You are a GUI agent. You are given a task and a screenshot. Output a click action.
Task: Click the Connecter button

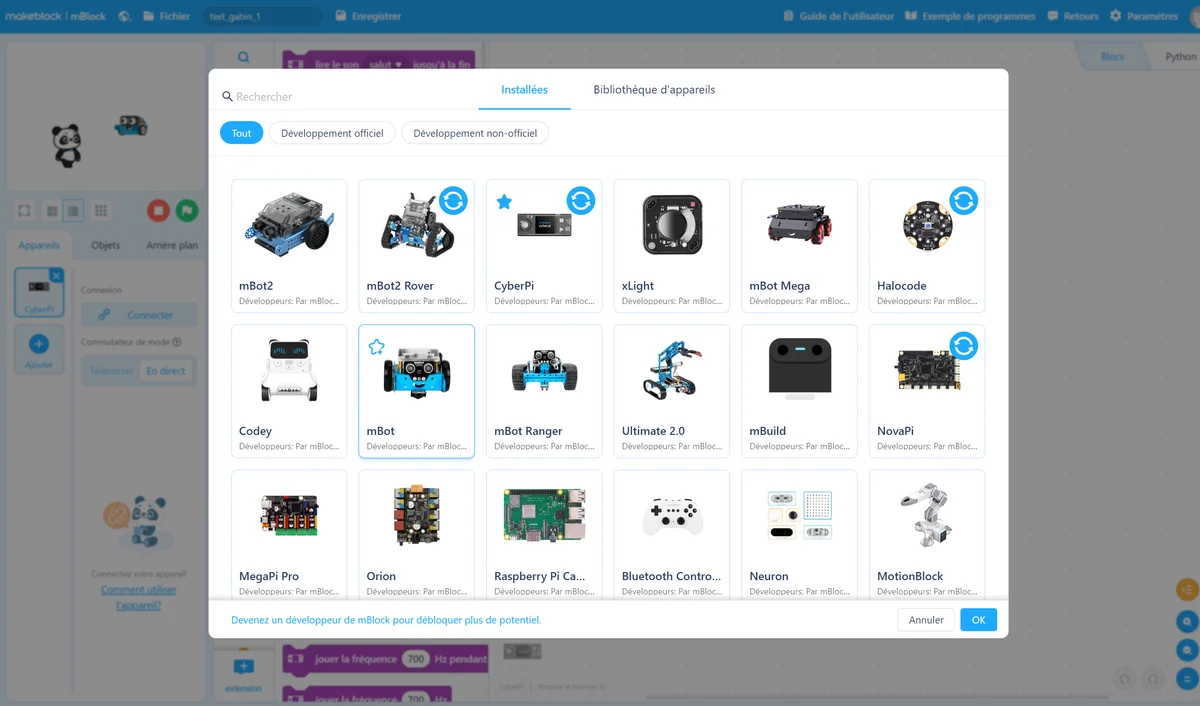139,315
